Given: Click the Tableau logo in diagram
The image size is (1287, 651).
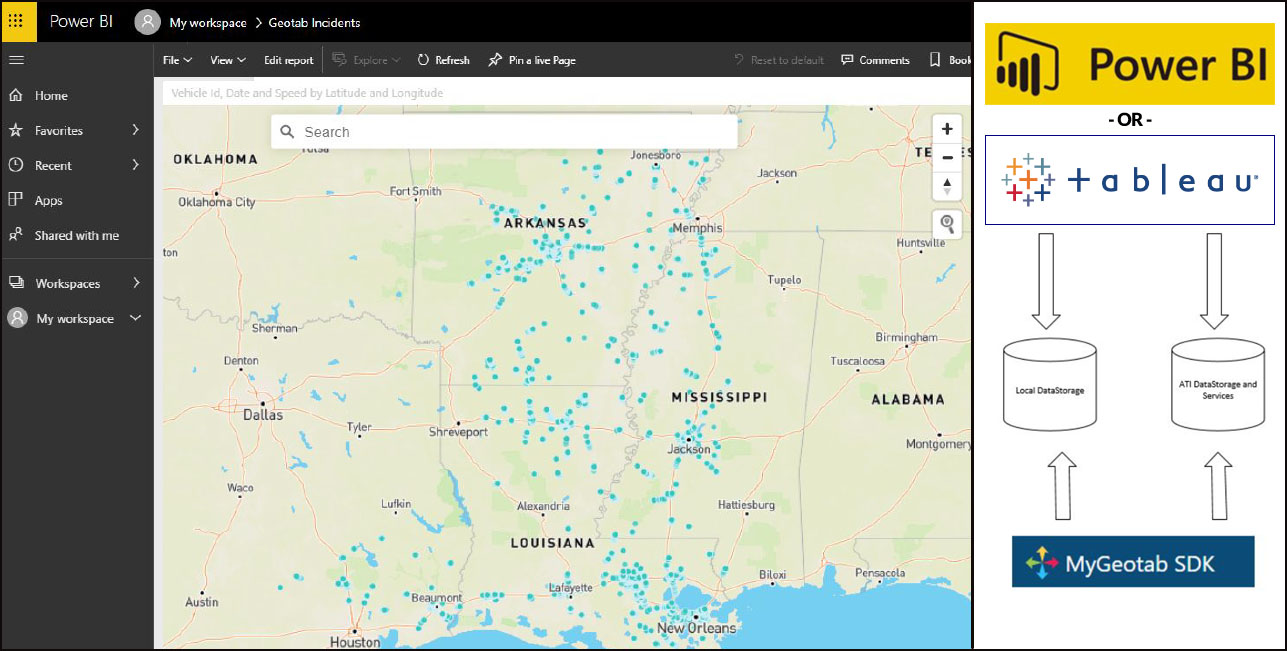Looking at the screenshot, I should 1130,180.
